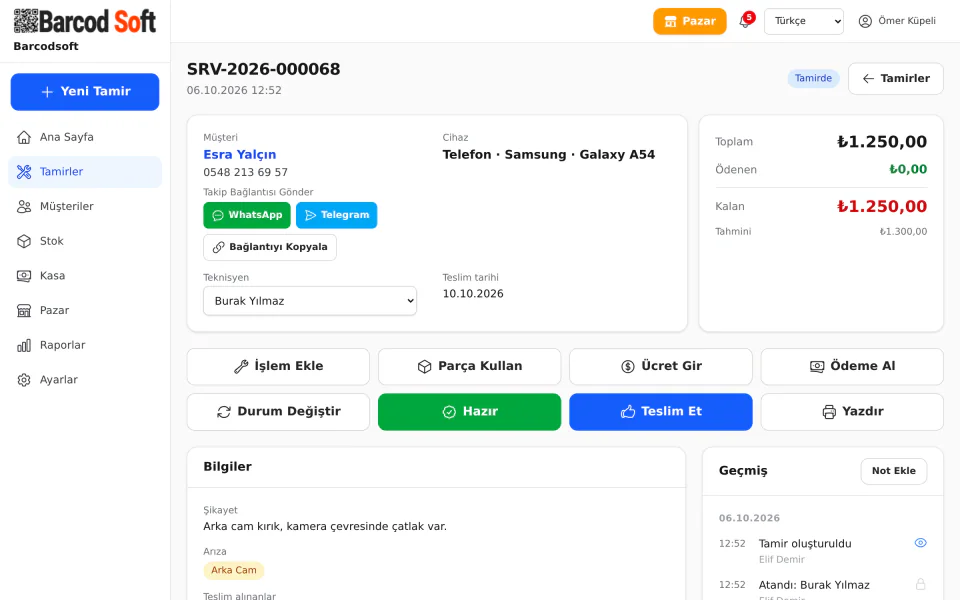
Task: Click the Kasa cash icon
Action: coord(24,276)
